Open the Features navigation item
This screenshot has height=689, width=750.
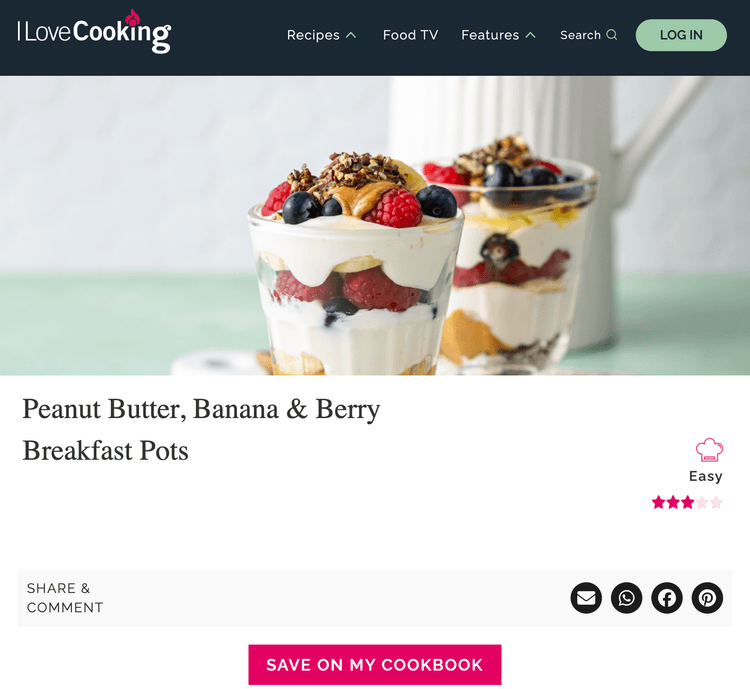(x=490, y=35)
